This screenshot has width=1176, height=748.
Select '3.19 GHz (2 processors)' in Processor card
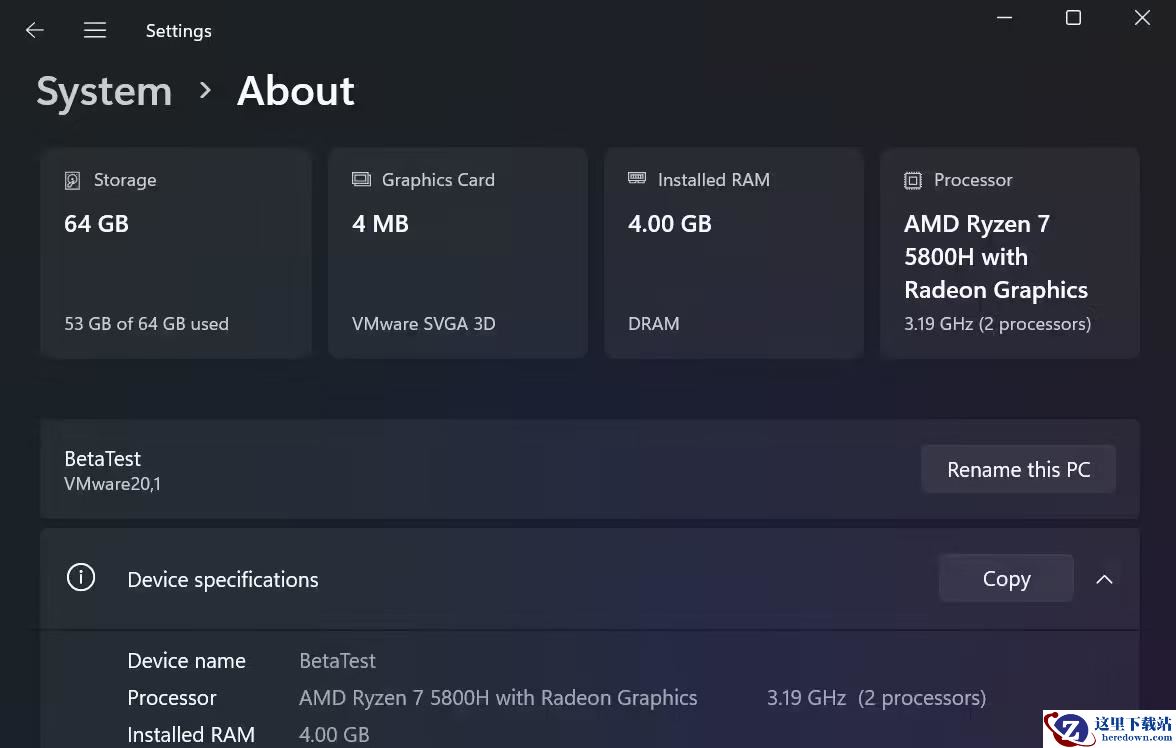(998, 324)
